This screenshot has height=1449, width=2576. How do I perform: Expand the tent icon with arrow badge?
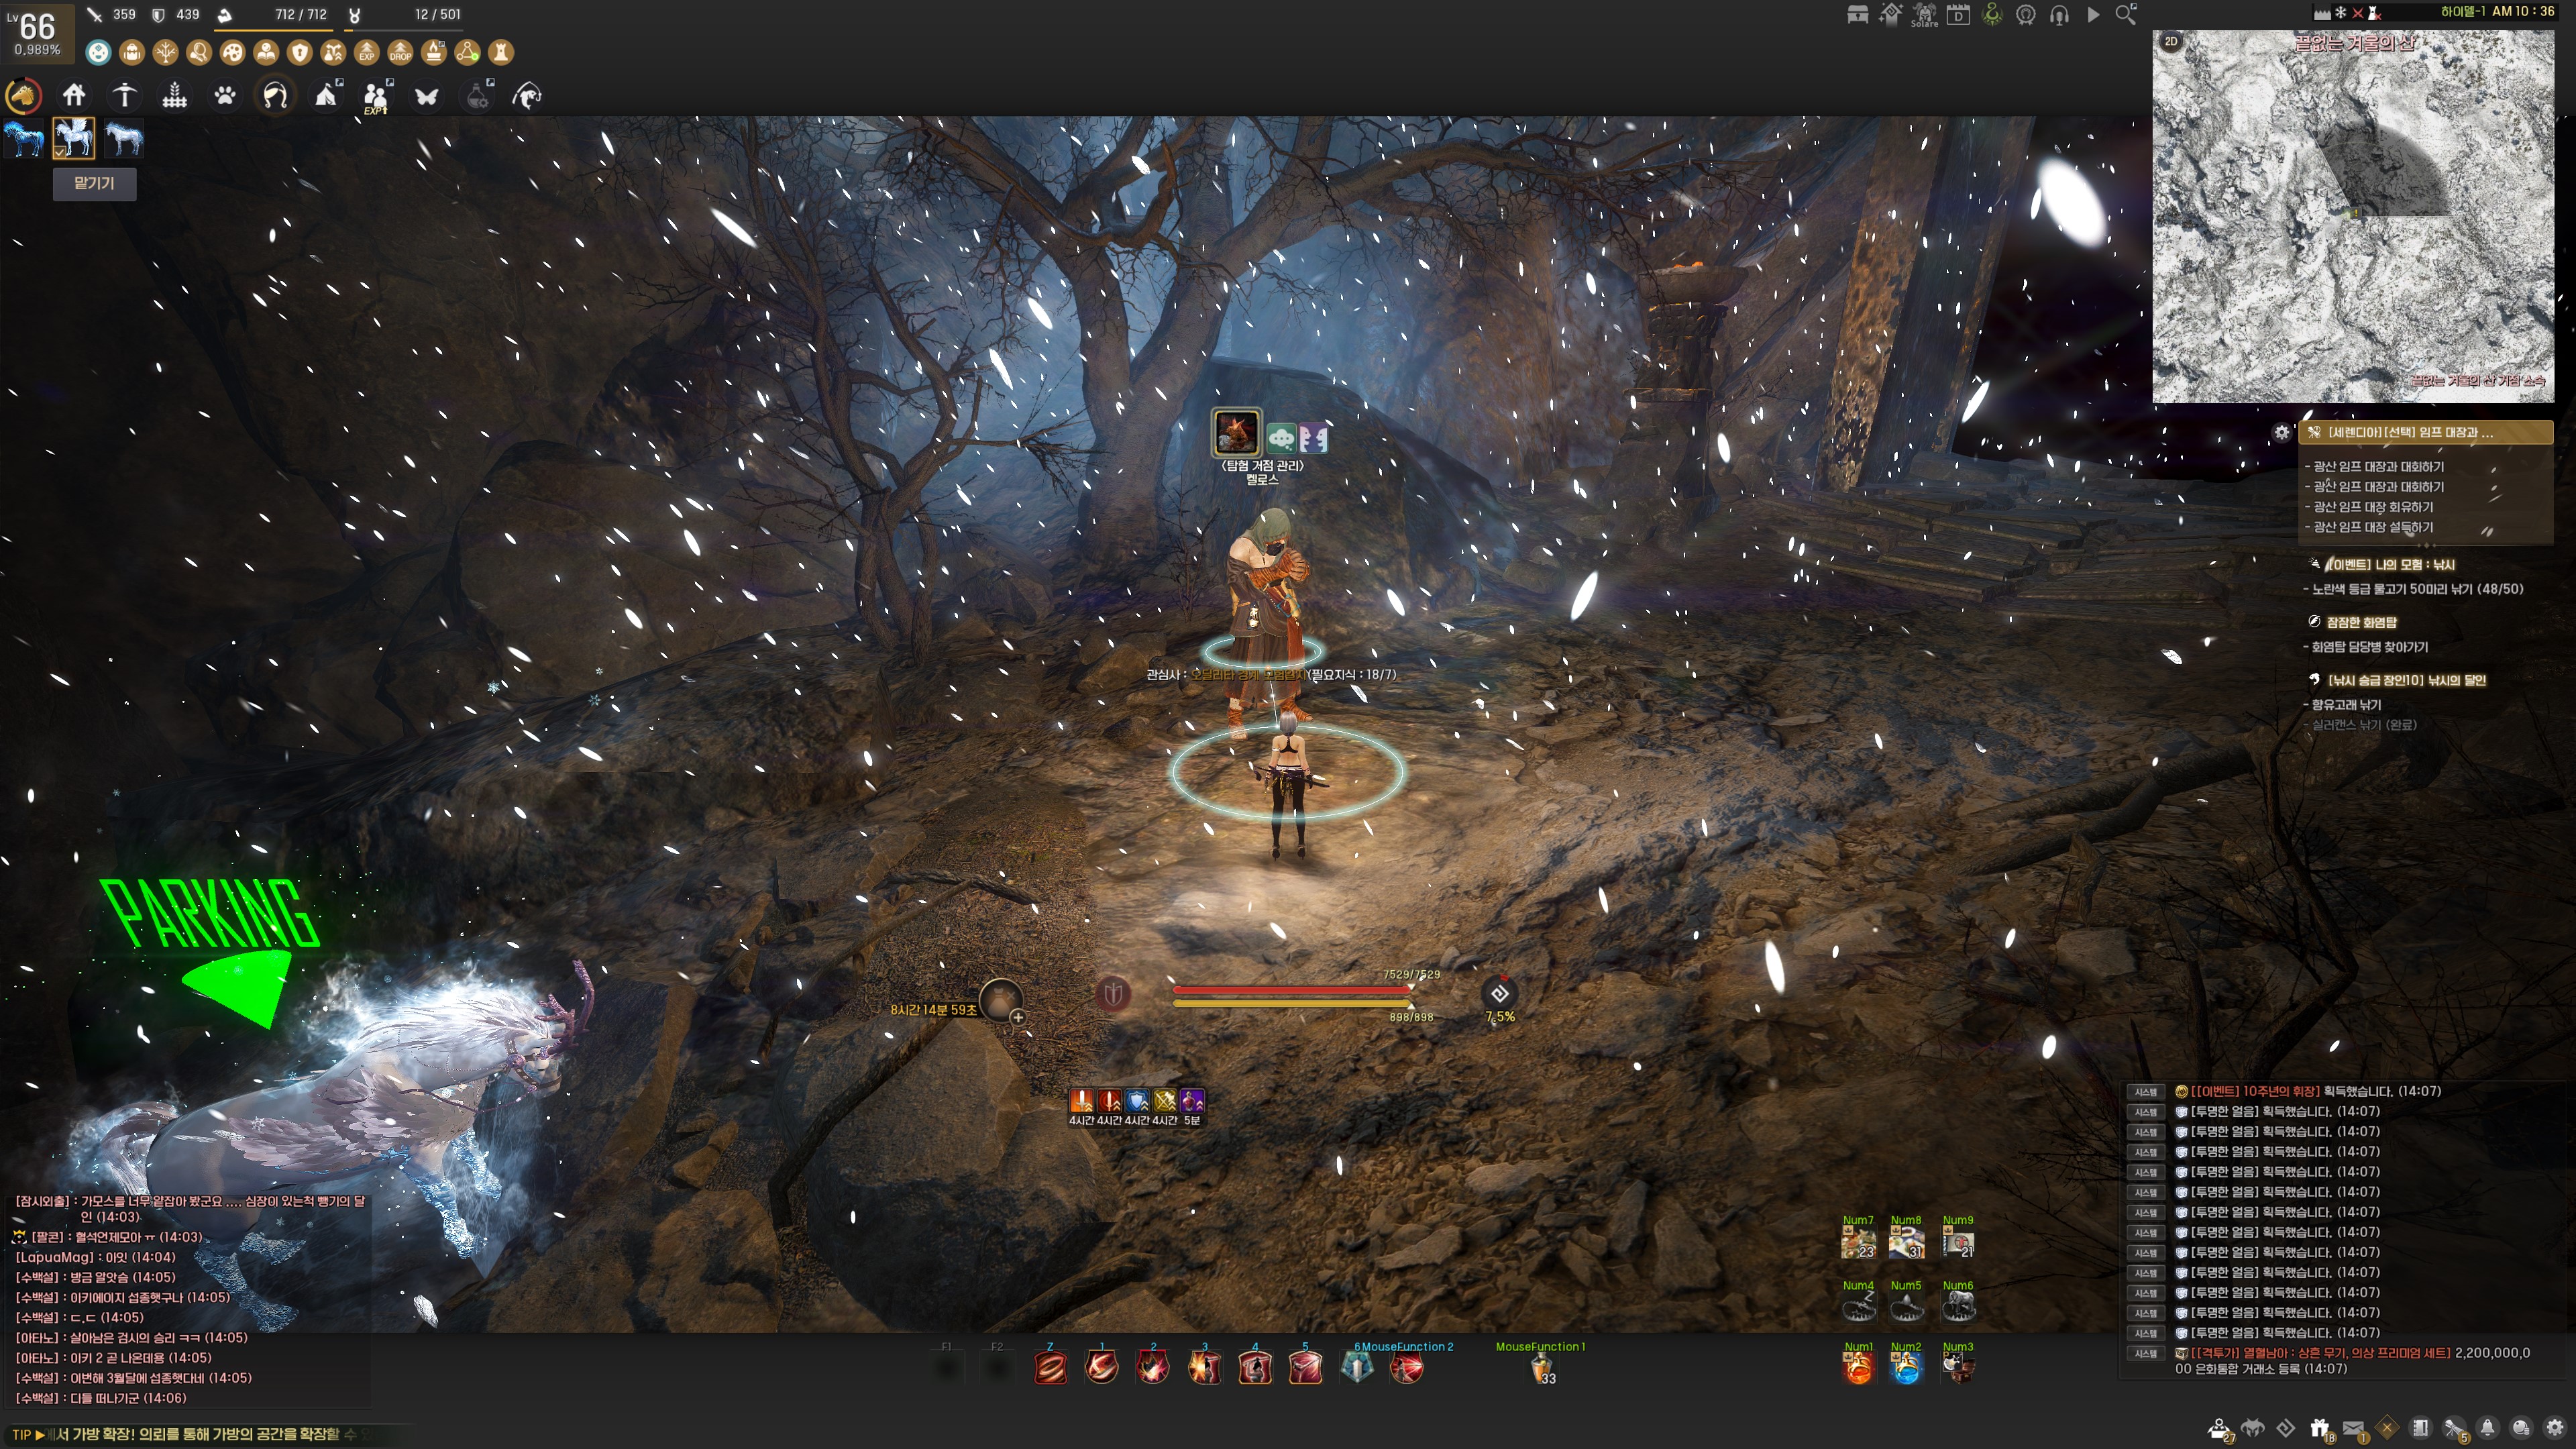tap(327, 96)
